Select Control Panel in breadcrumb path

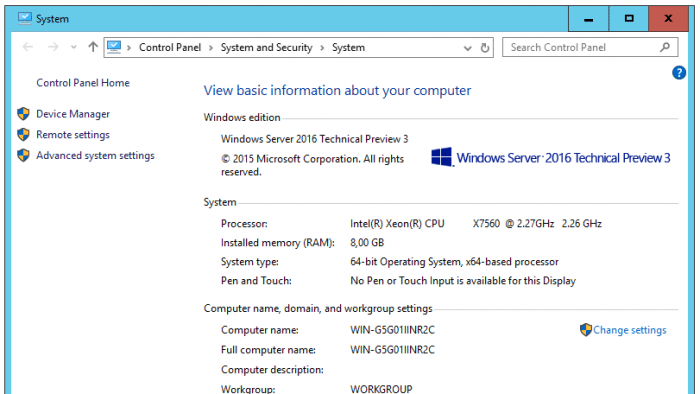click(x=170, y=47)
